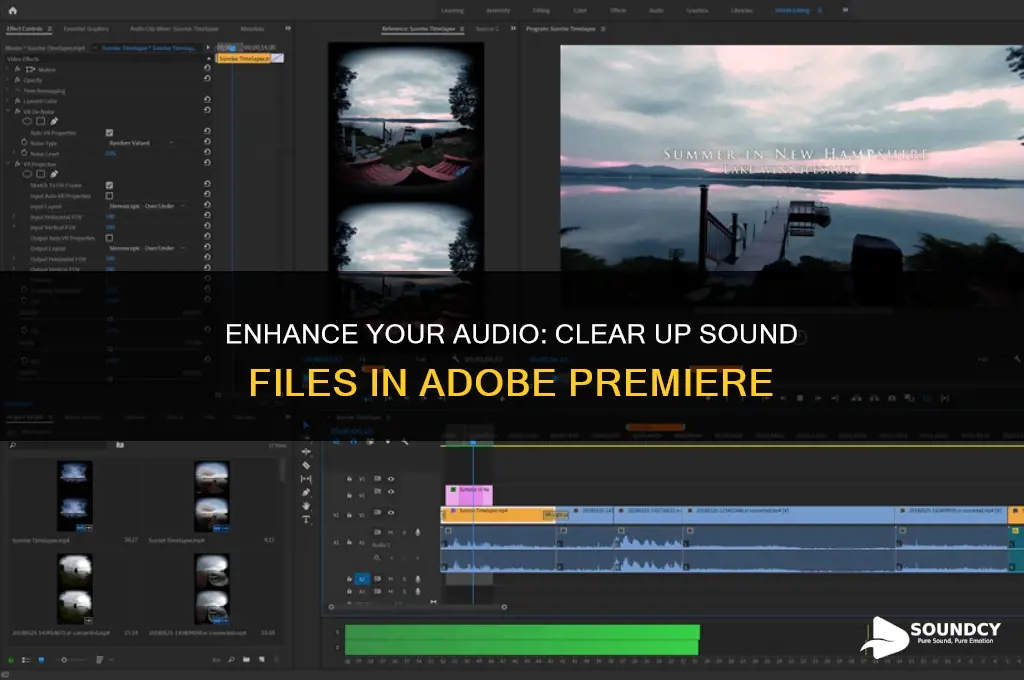Viewport: 1024px width, 680px height.
Task: Open Input Layout Stereoscopic dropdown
Action: (146, 206)
